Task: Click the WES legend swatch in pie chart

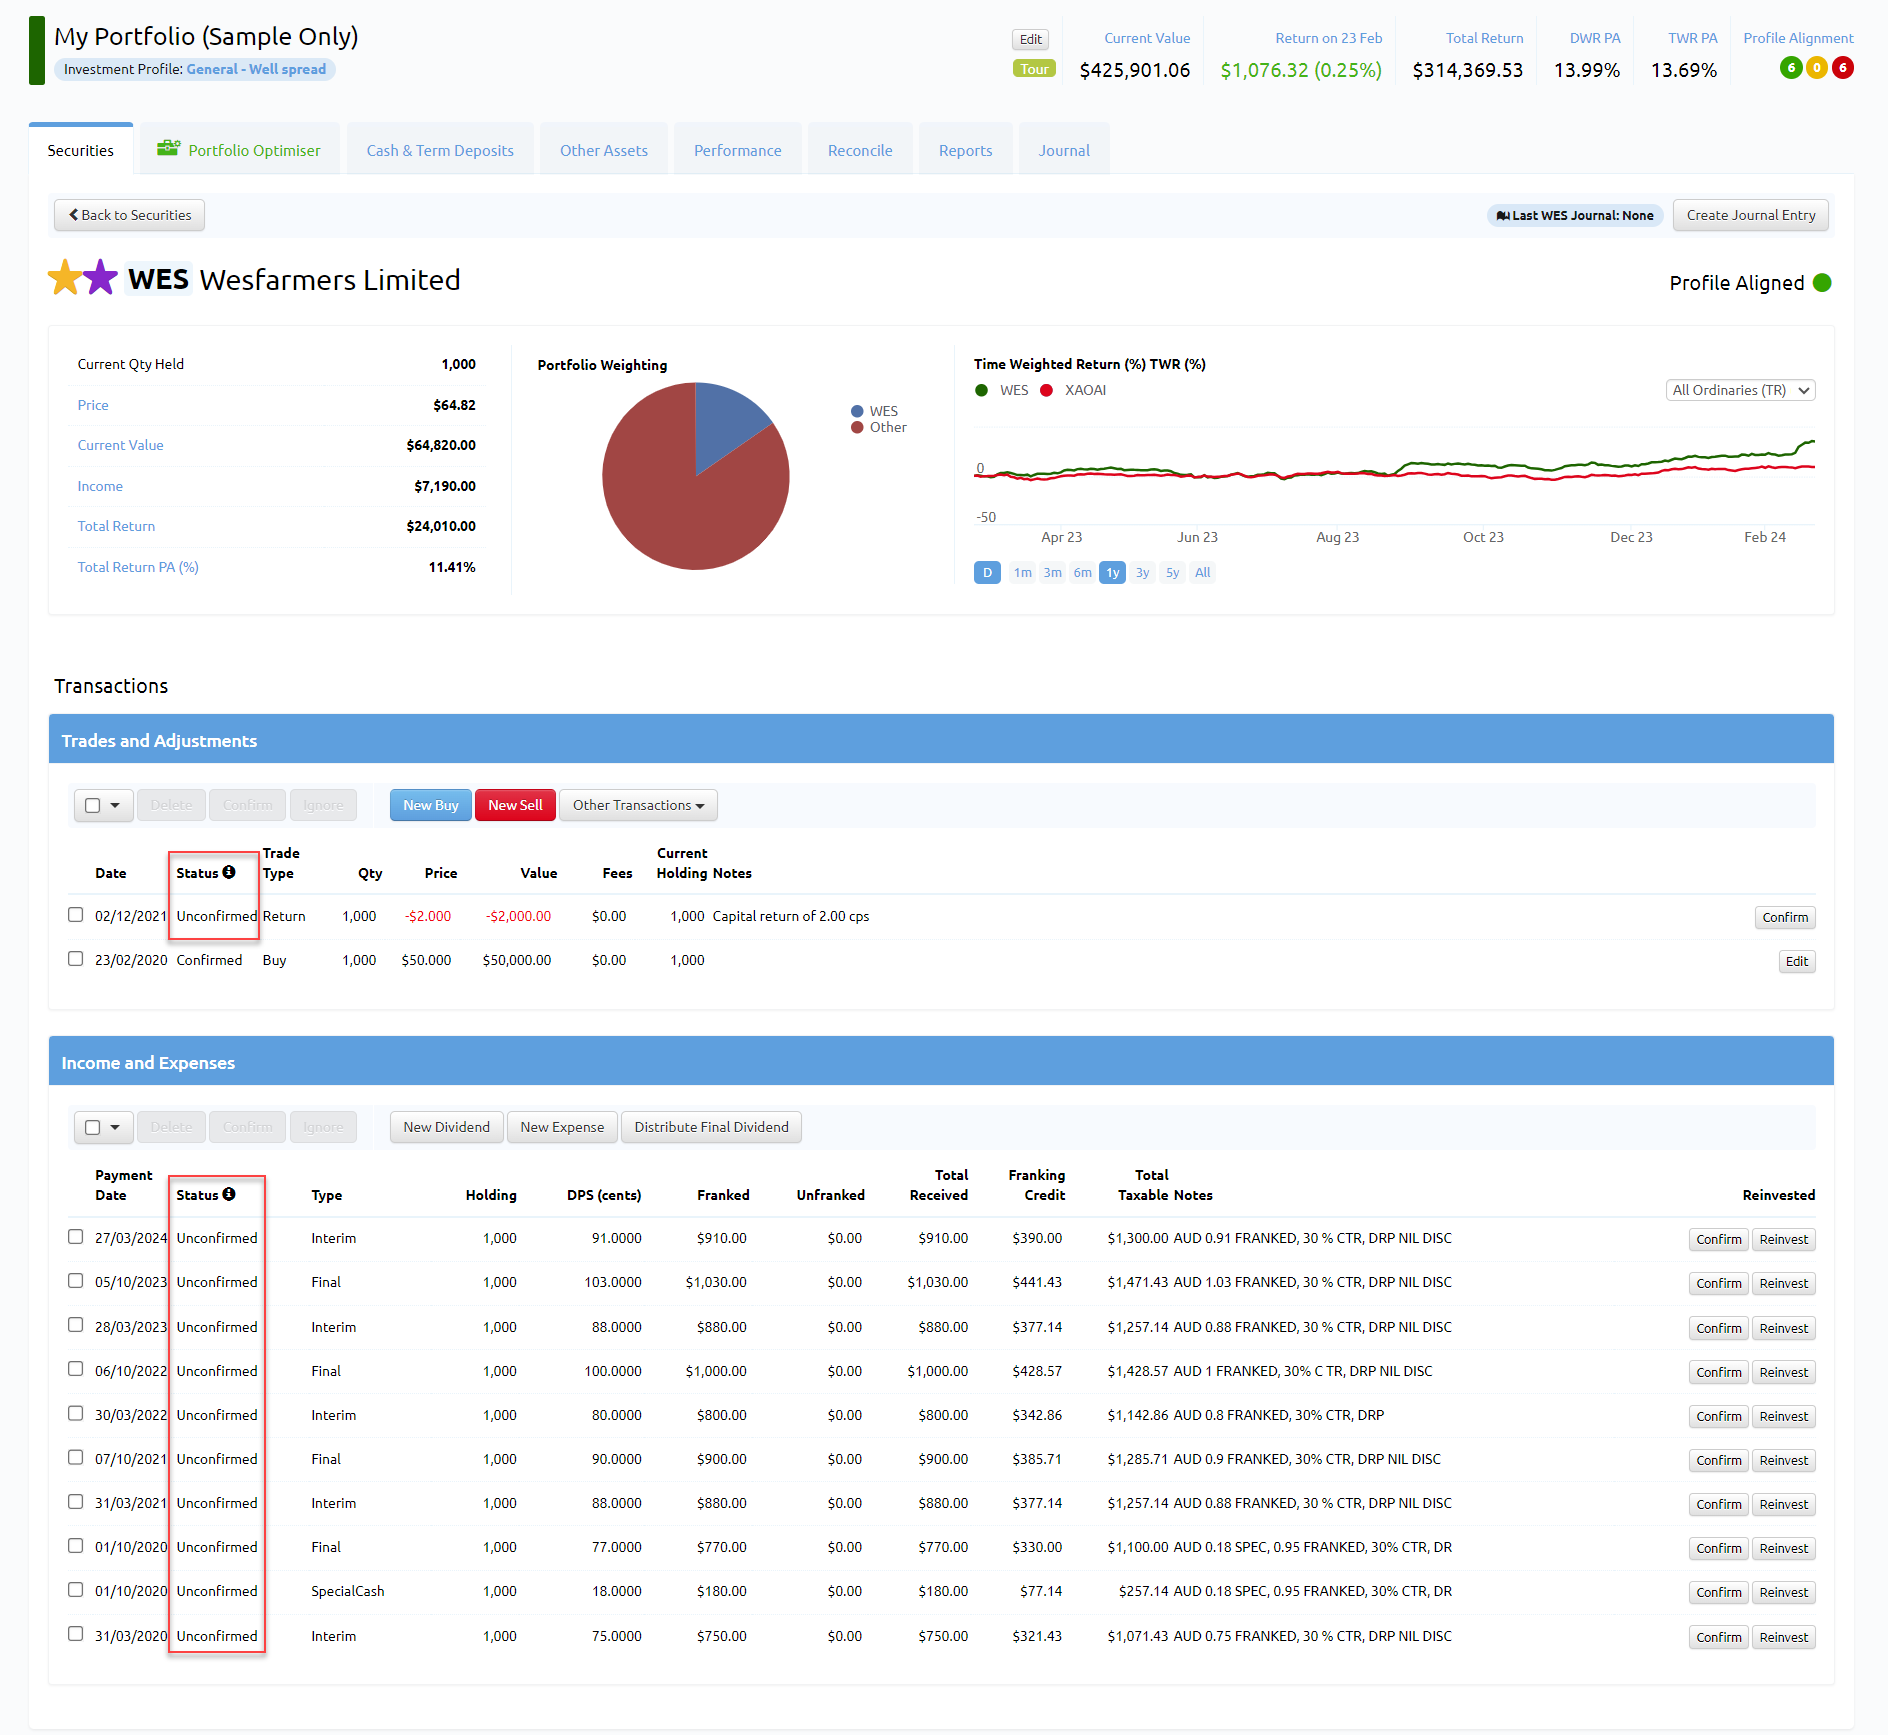Action: click(857, 411)
